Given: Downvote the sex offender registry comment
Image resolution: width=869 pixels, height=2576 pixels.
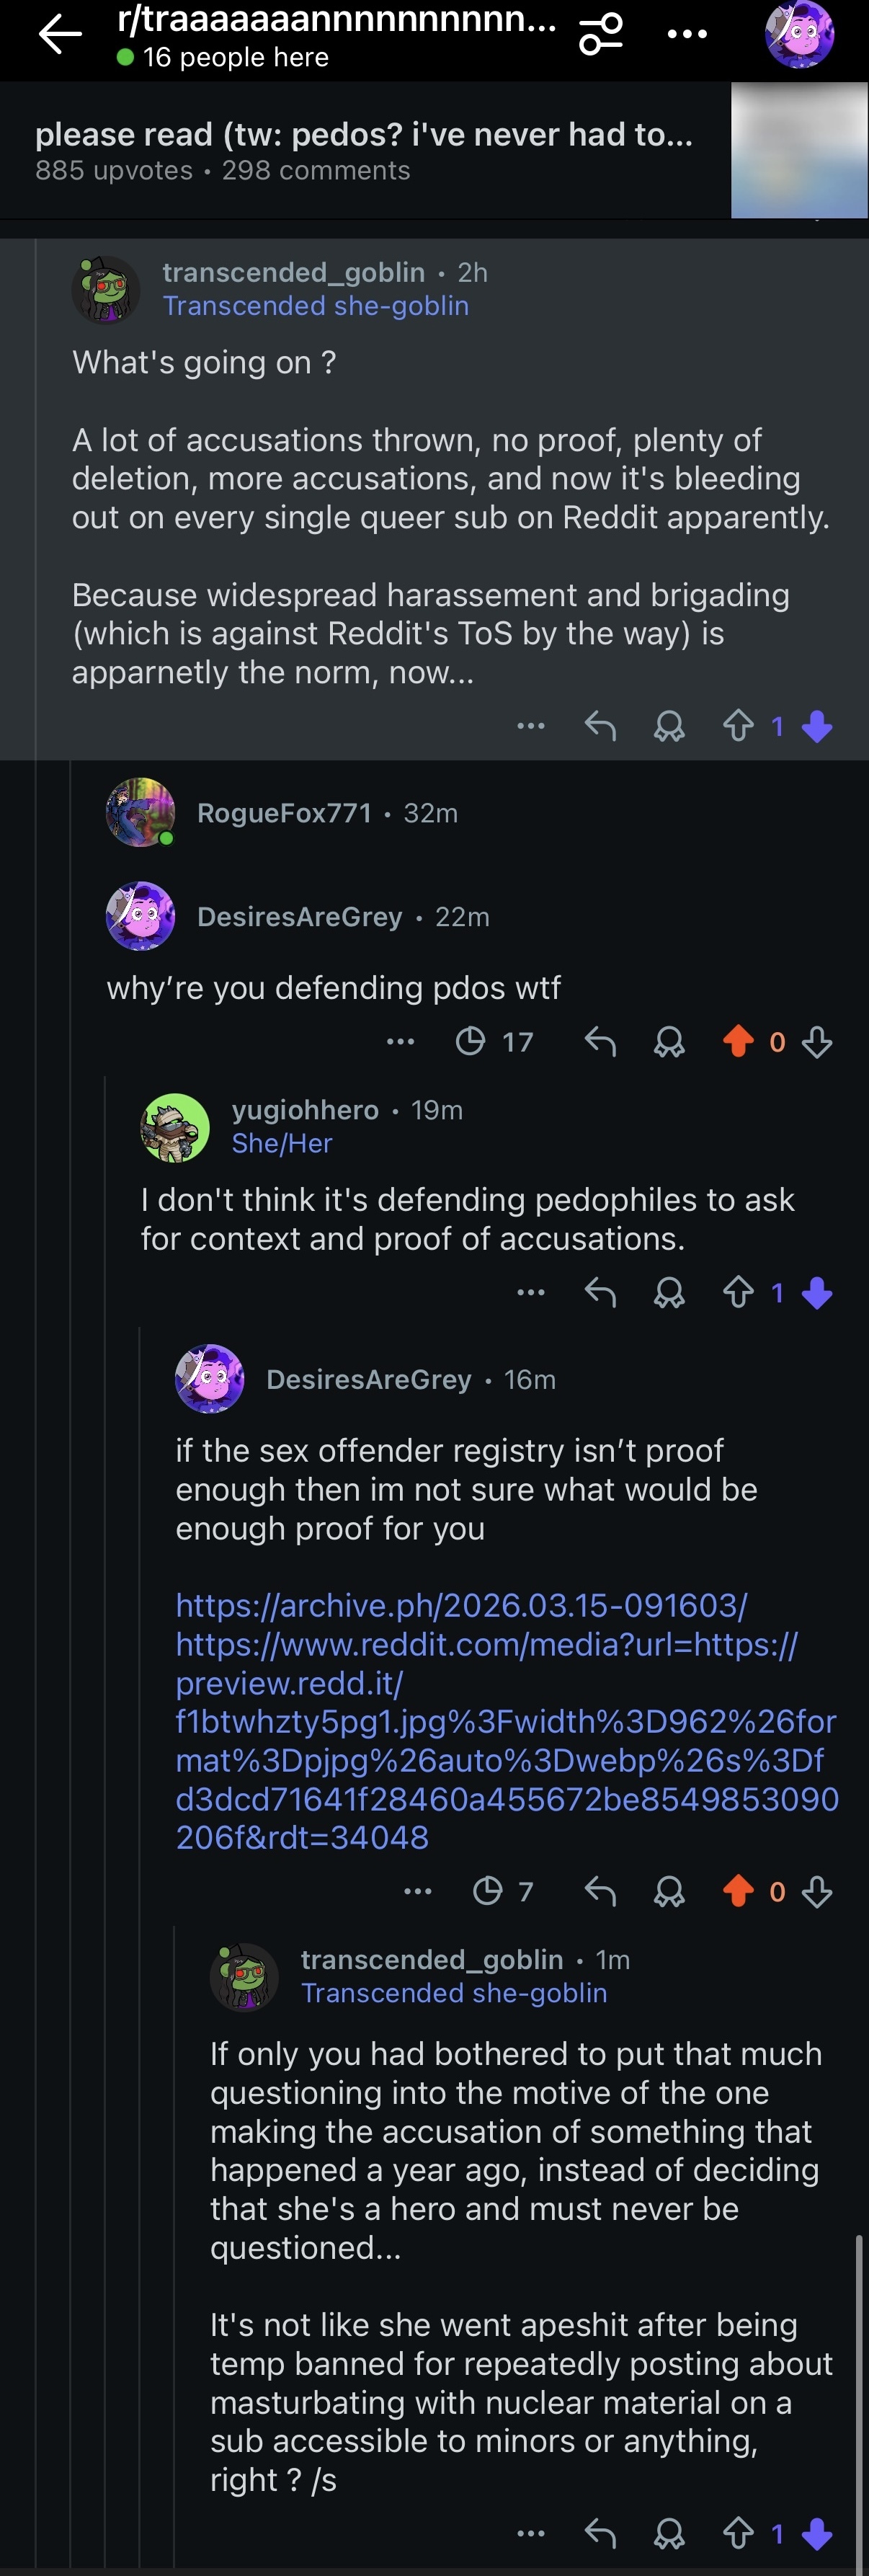Looking at the screenshot, I should click(817, 1891).
